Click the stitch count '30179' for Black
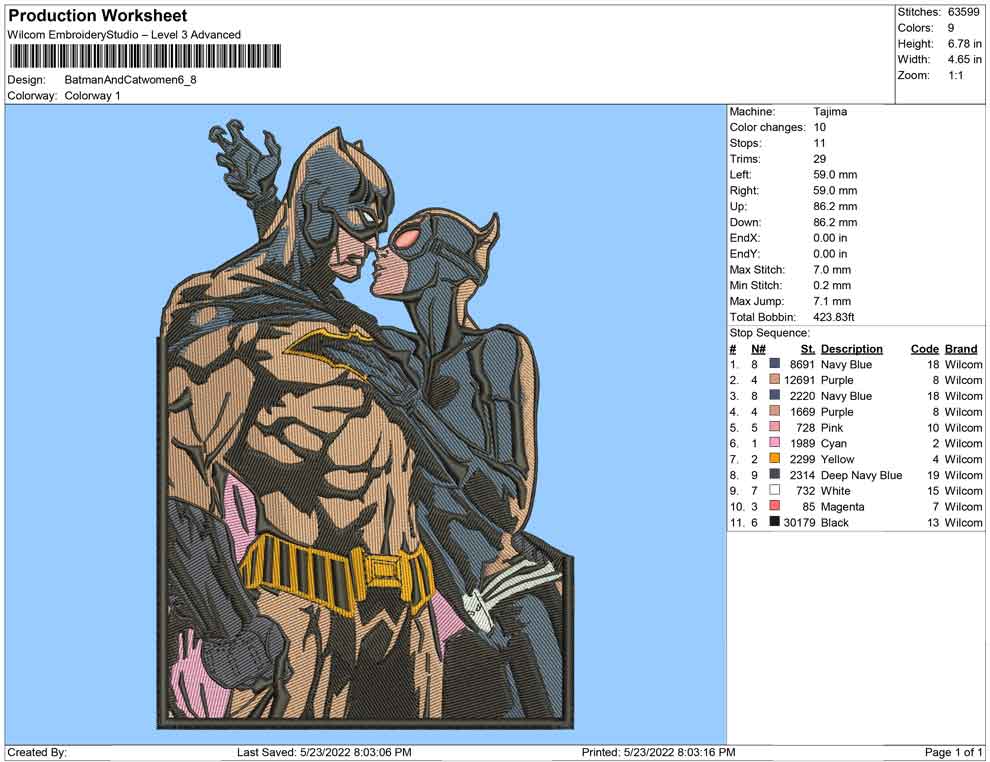 pyautogui.click(x=799, y=522)
